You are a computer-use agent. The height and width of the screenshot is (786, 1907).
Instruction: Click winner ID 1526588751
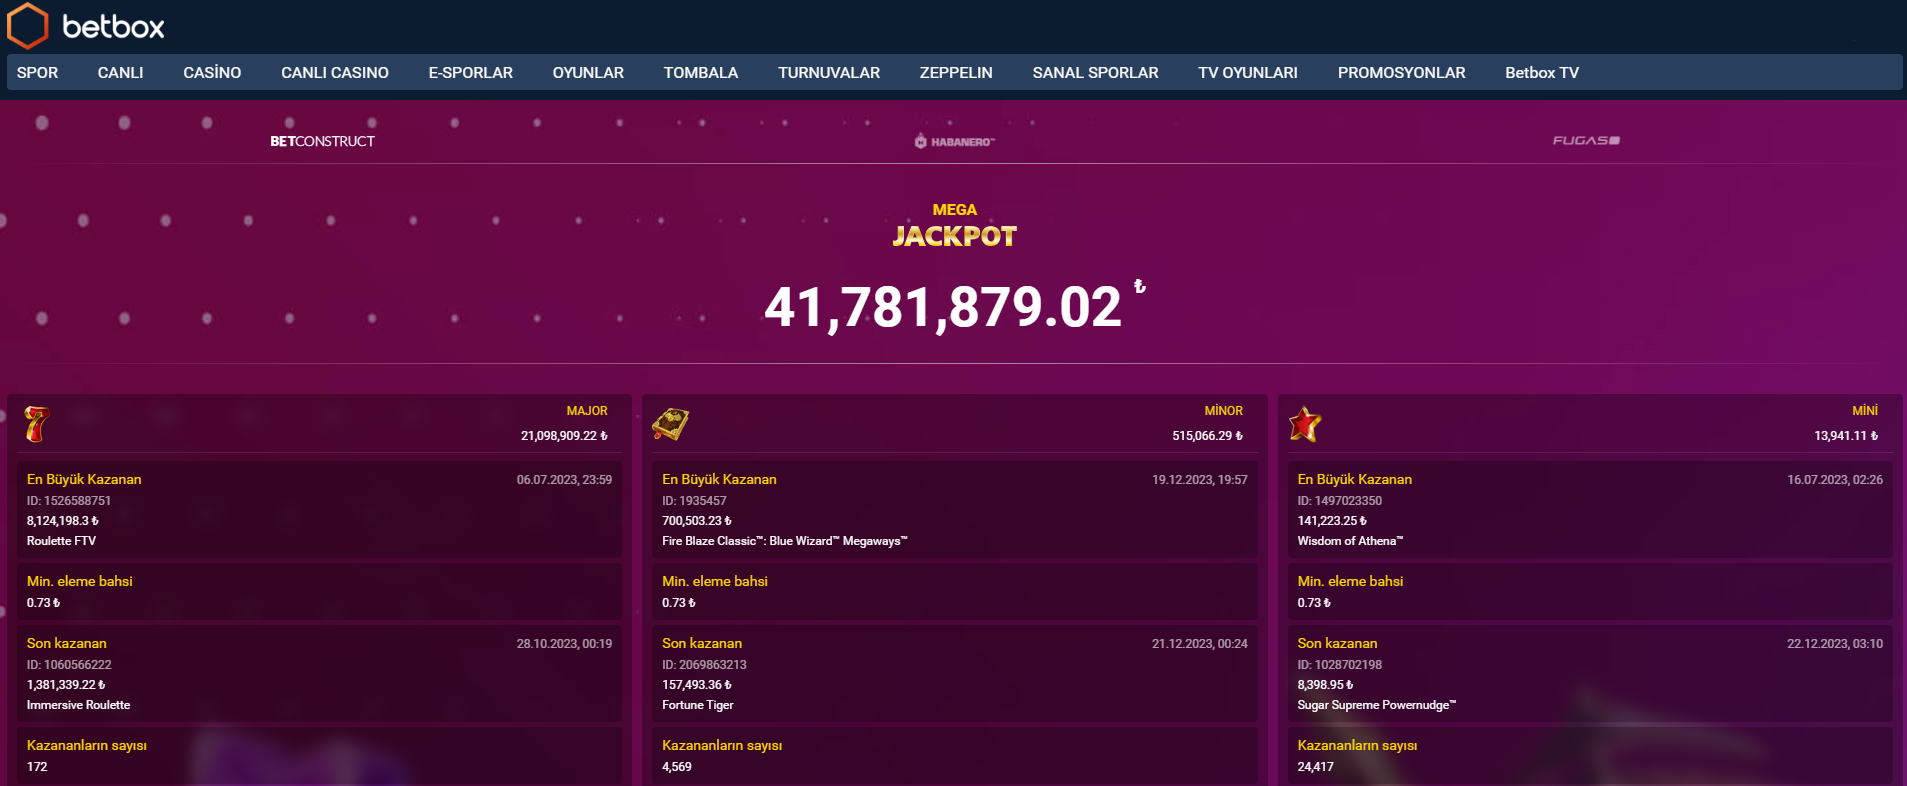(x=68, y=501)
